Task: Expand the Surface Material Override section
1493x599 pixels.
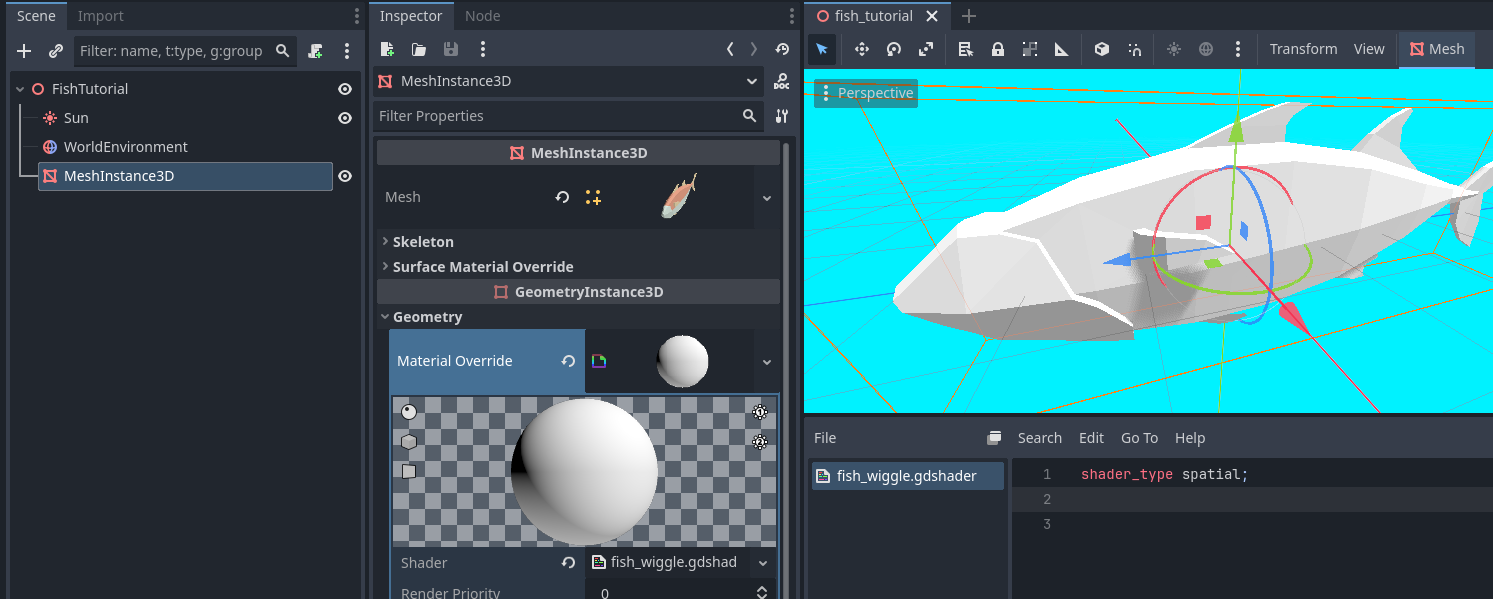Action: tap(482, 267)
